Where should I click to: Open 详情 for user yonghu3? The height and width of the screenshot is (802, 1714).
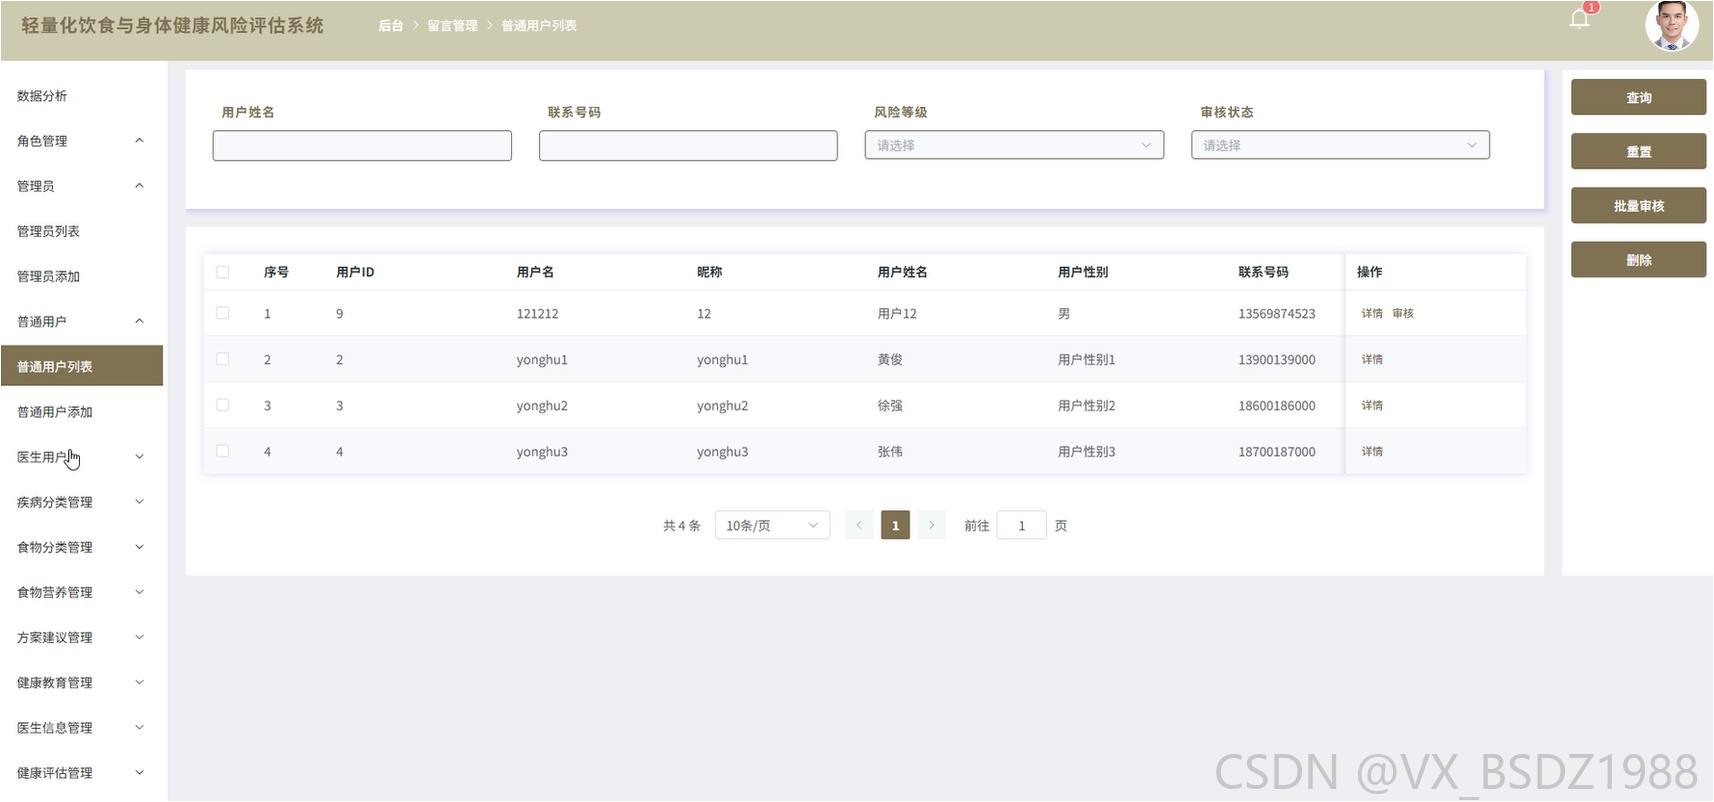[1372, 451]
